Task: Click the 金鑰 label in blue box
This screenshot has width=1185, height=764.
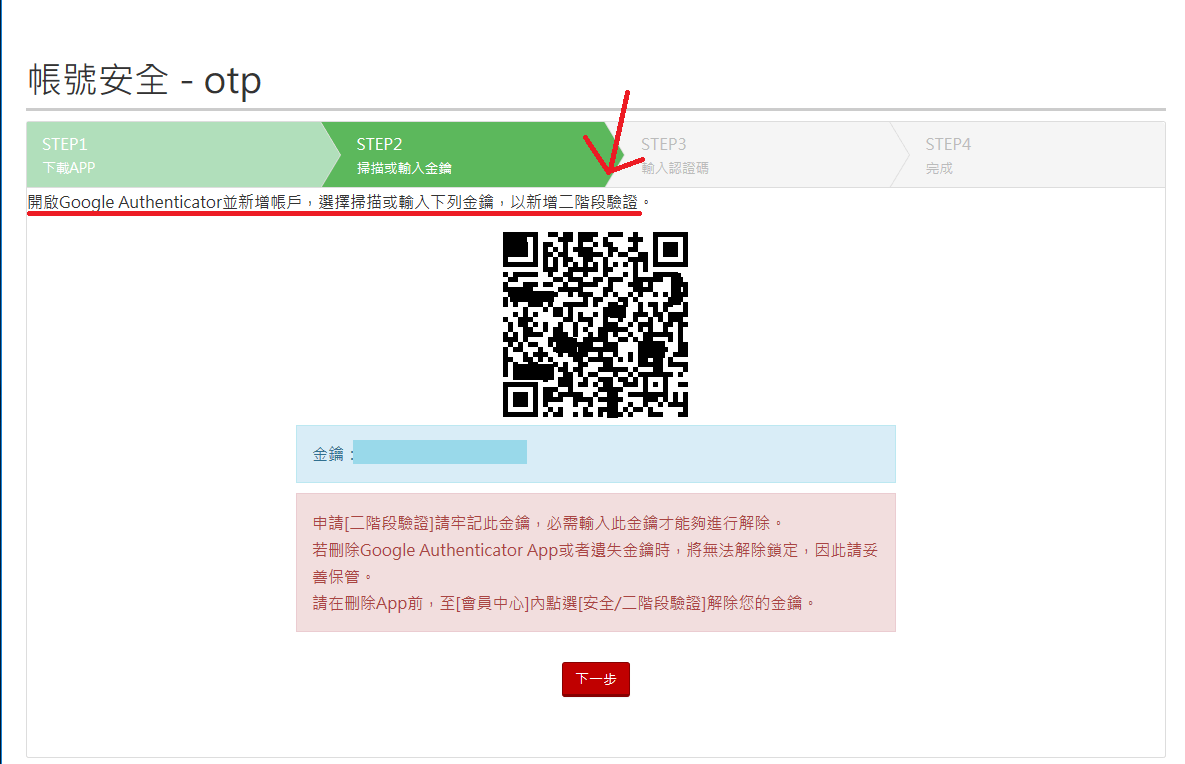Action: tap(328, 454)
